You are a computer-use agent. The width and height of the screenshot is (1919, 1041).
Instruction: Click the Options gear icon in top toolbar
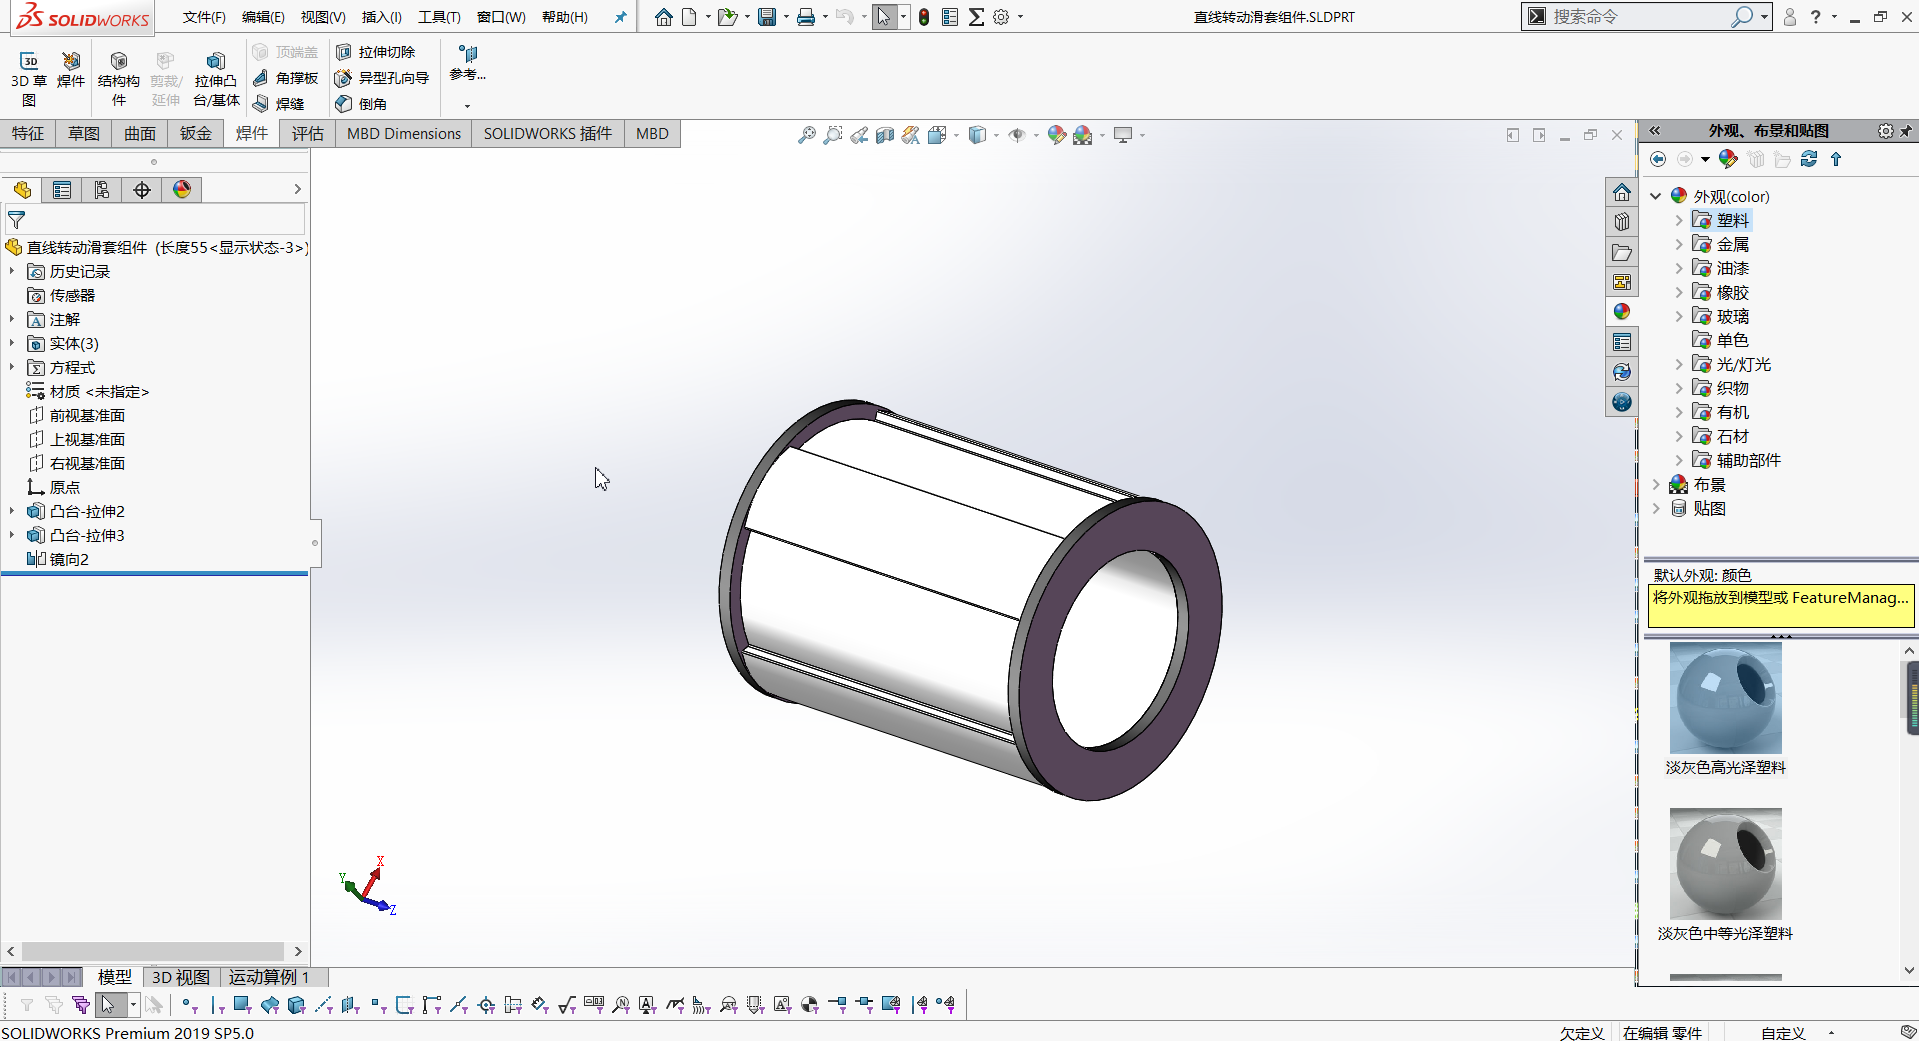(1001, 17)
